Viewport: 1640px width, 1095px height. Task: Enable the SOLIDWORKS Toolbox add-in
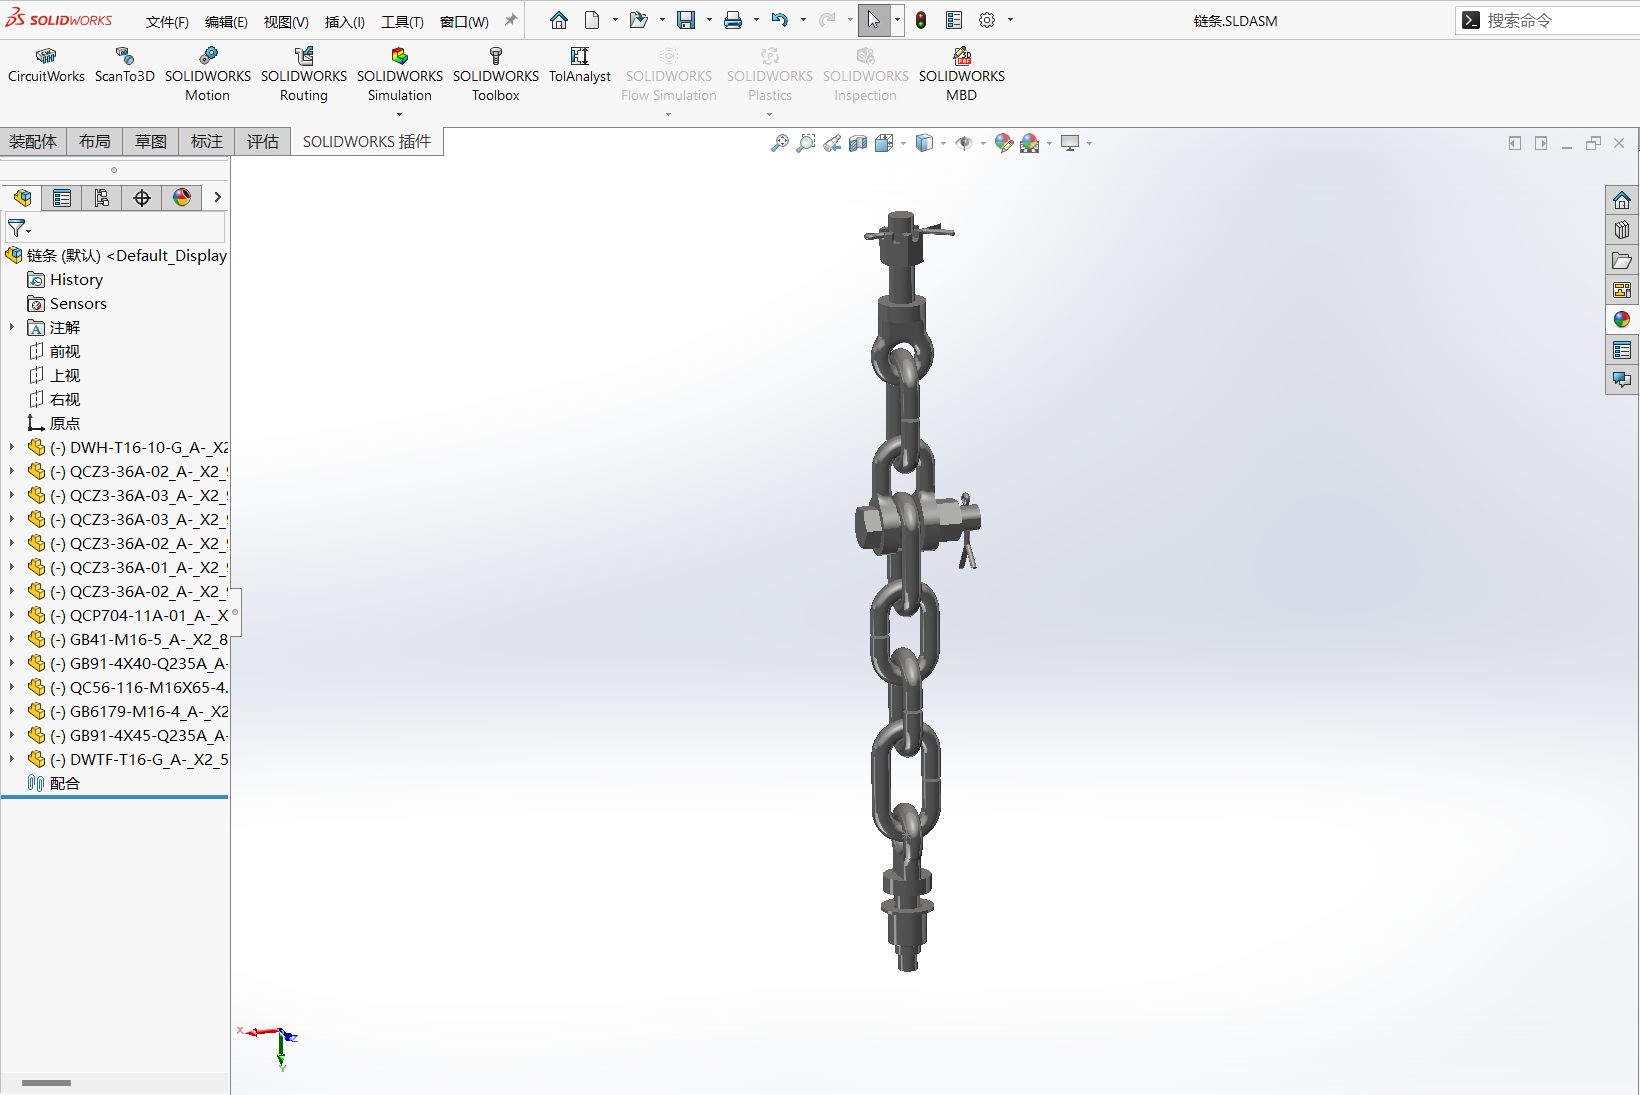(495, 75)
